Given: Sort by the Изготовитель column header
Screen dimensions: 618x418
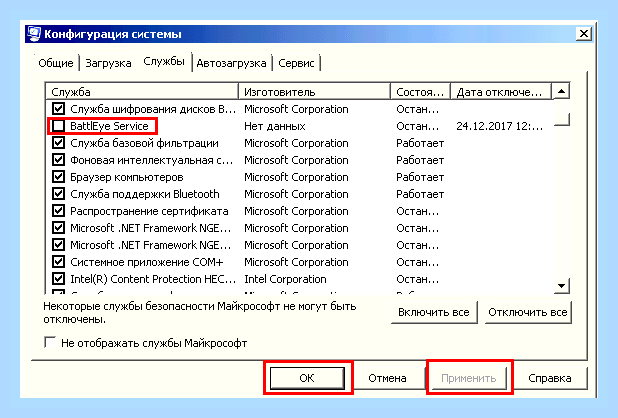Looking at the screenshot, I should pos(315,92).
